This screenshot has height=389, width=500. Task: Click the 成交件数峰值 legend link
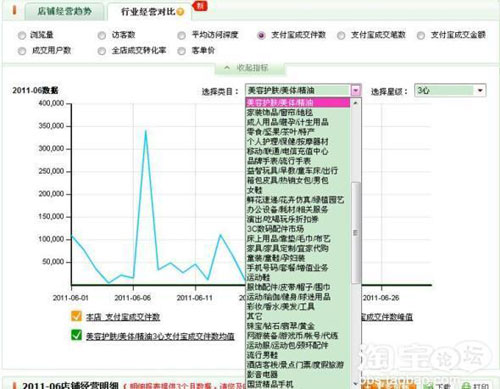point(387,317)
